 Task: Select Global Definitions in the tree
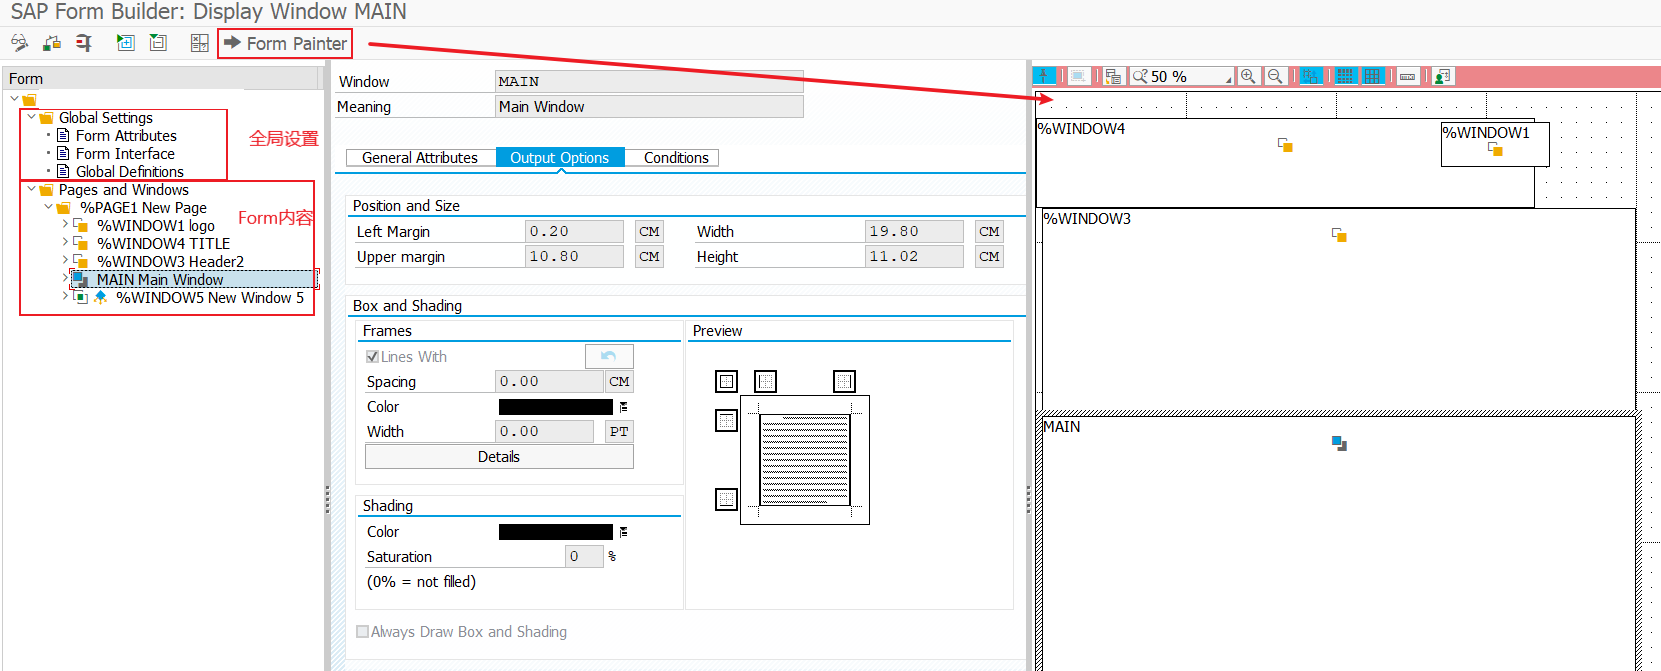(x=130, y=171)
